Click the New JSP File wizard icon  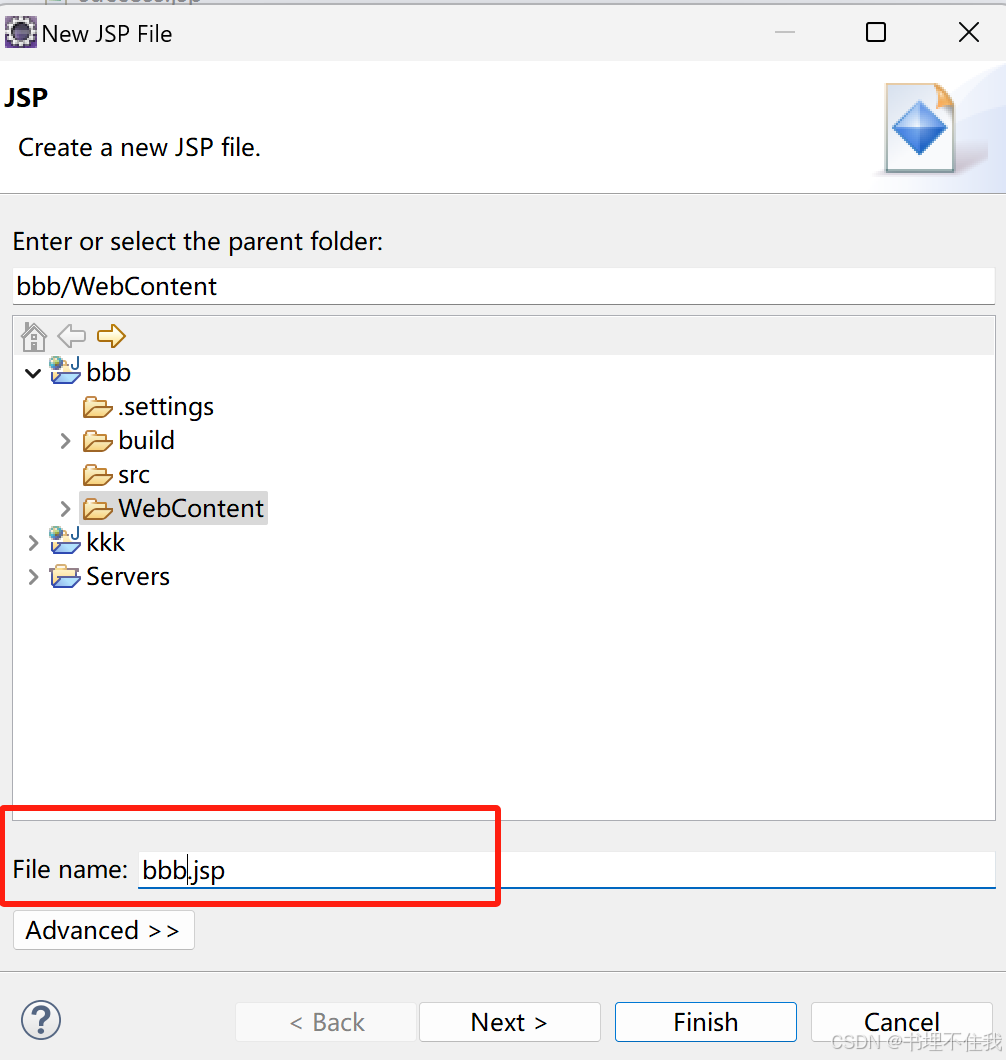click(20, 32)
